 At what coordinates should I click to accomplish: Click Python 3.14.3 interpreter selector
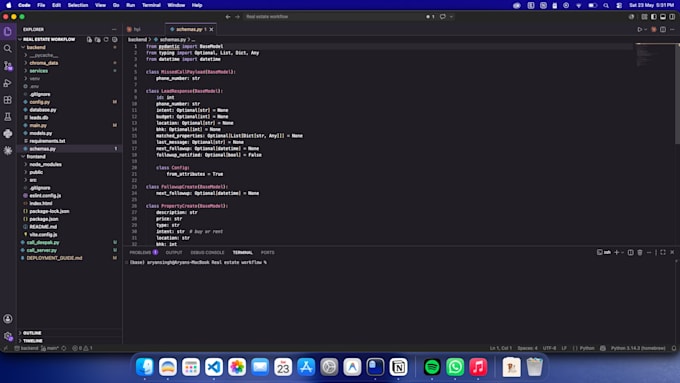[638, 348]
